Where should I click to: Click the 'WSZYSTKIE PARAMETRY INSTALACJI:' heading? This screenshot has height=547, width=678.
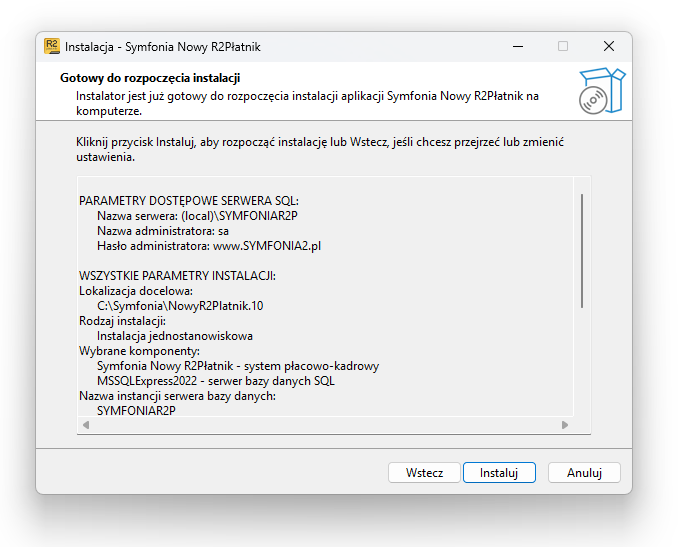point(177,276)
